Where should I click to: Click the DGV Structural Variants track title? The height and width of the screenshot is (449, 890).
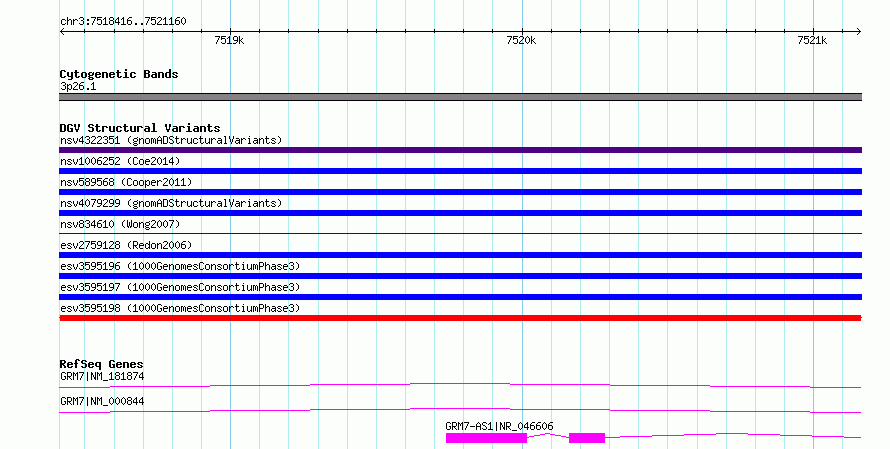click(x=140, y=128)
